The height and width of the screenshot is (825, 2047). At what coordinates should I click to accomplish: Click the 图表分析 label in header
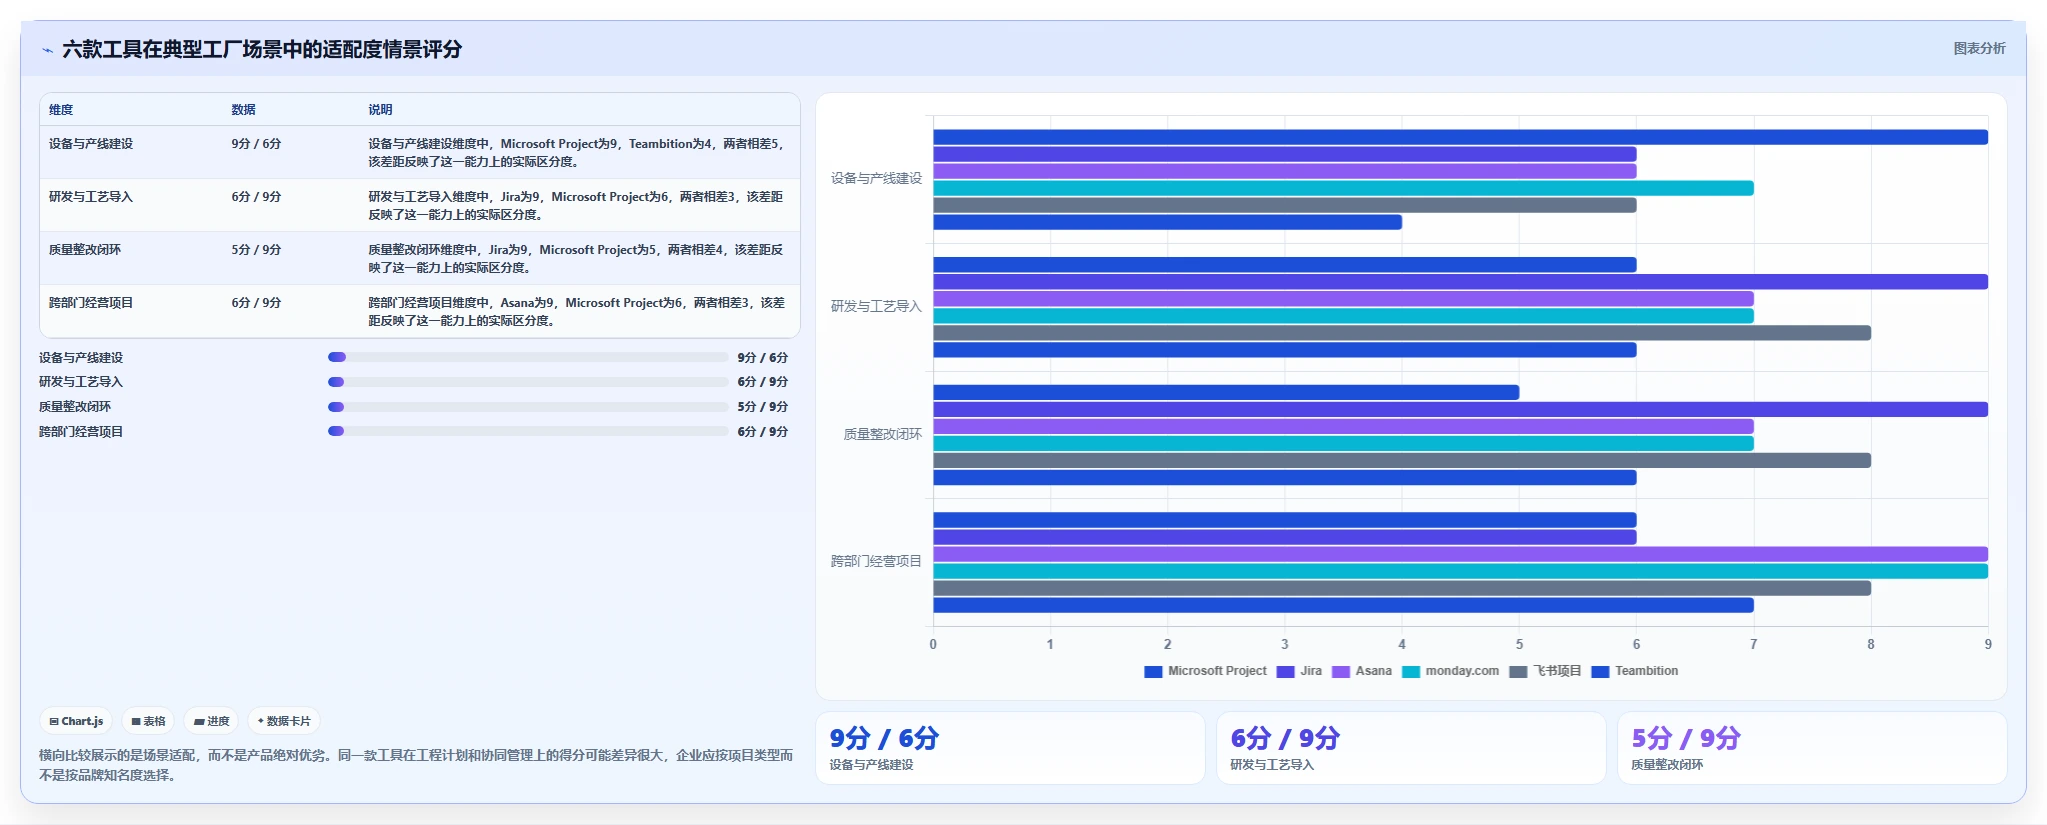tap(1979, 48)
